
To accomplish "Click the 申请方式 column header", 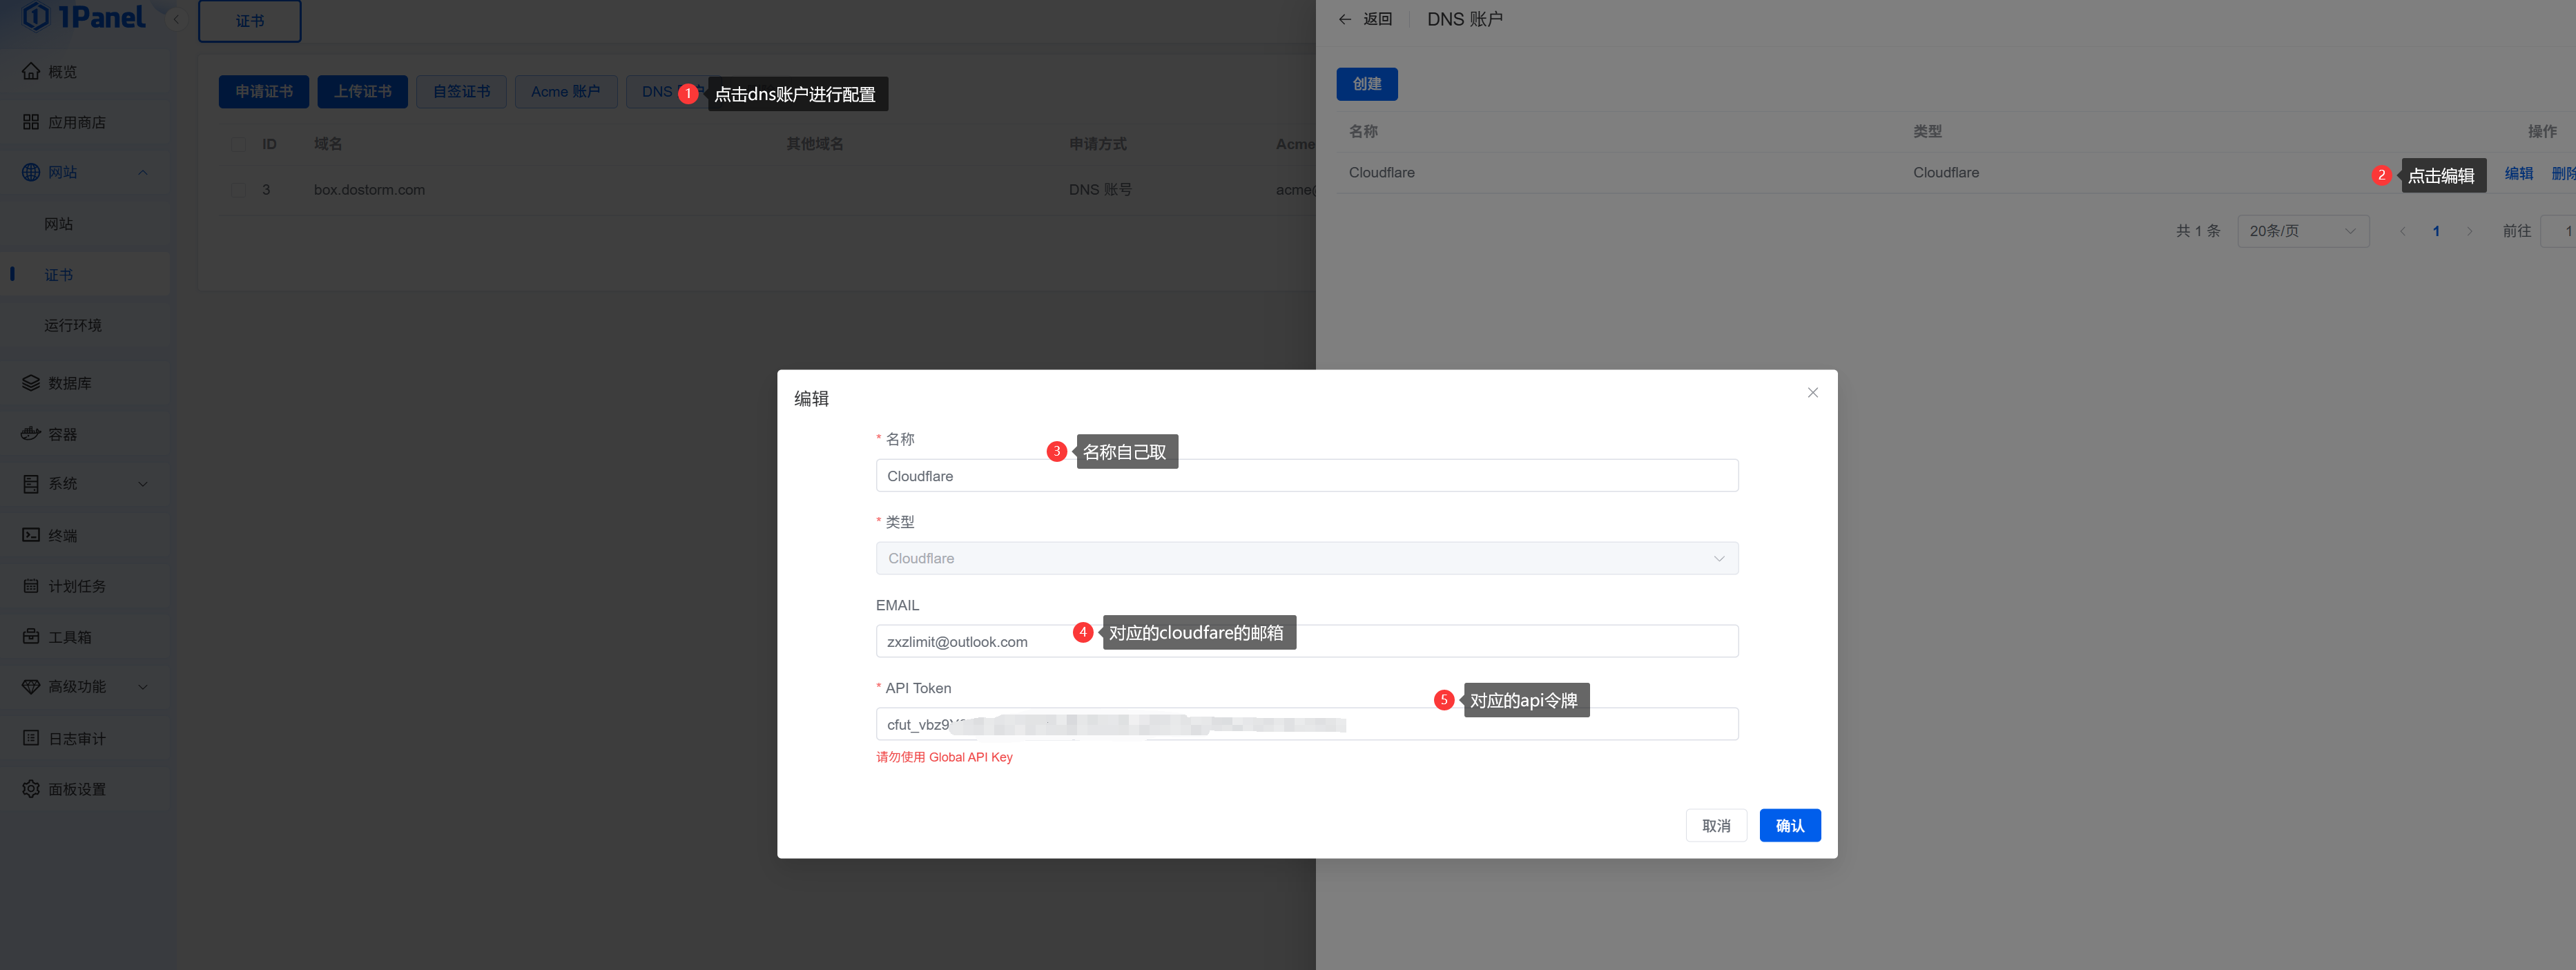I will point(1097,144).
